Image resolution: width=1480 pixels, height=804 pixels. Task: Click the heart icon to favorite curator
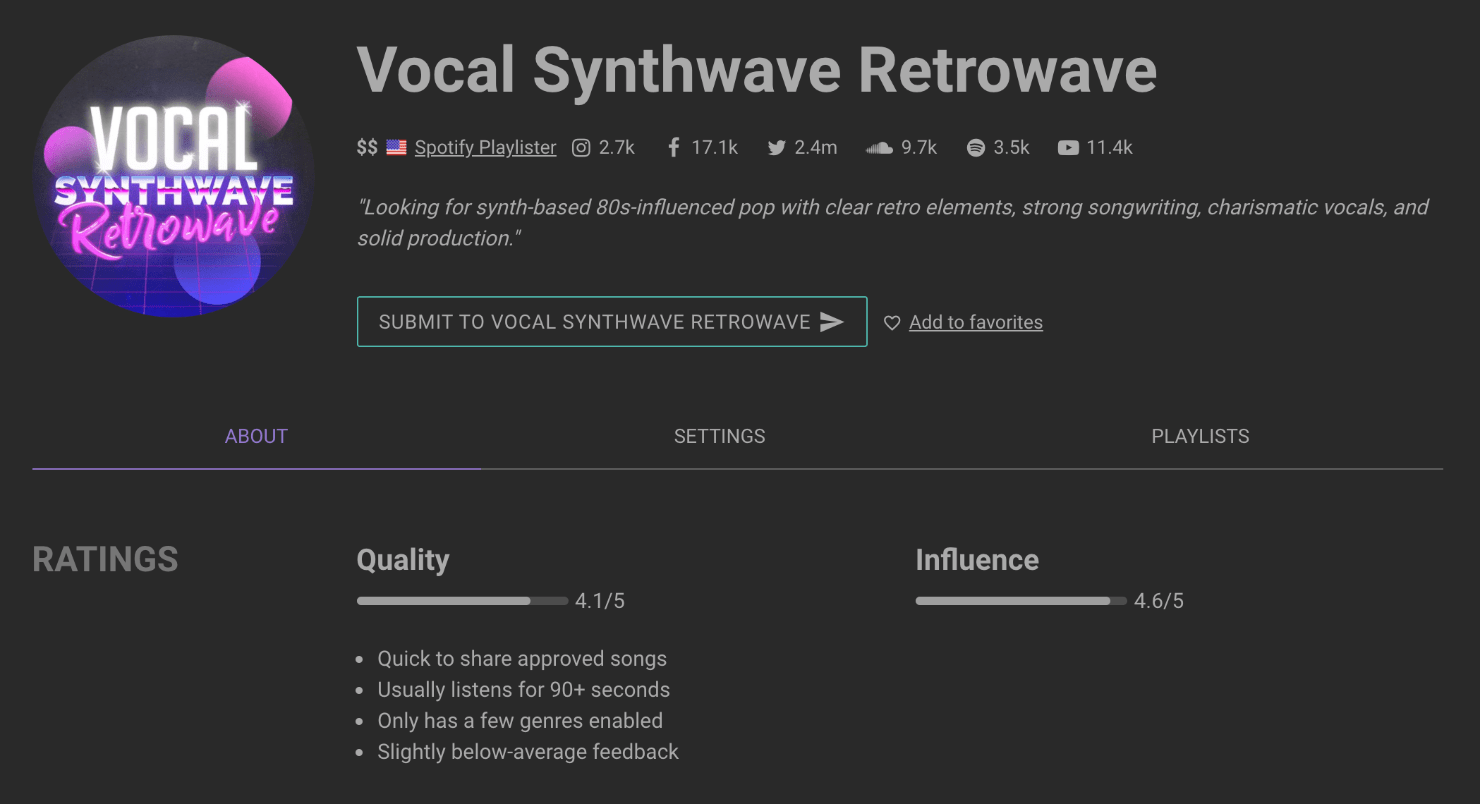[891, 322]
